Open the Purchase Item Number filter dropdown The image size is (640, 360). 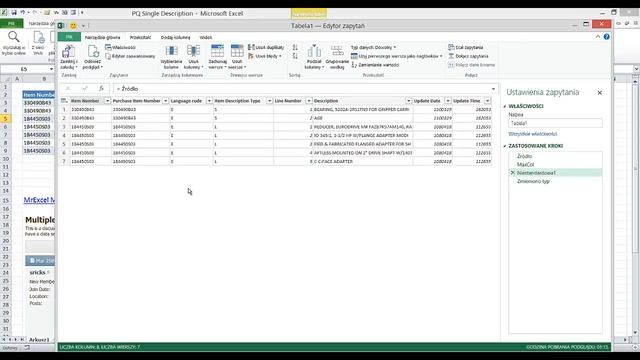[165, 100]
